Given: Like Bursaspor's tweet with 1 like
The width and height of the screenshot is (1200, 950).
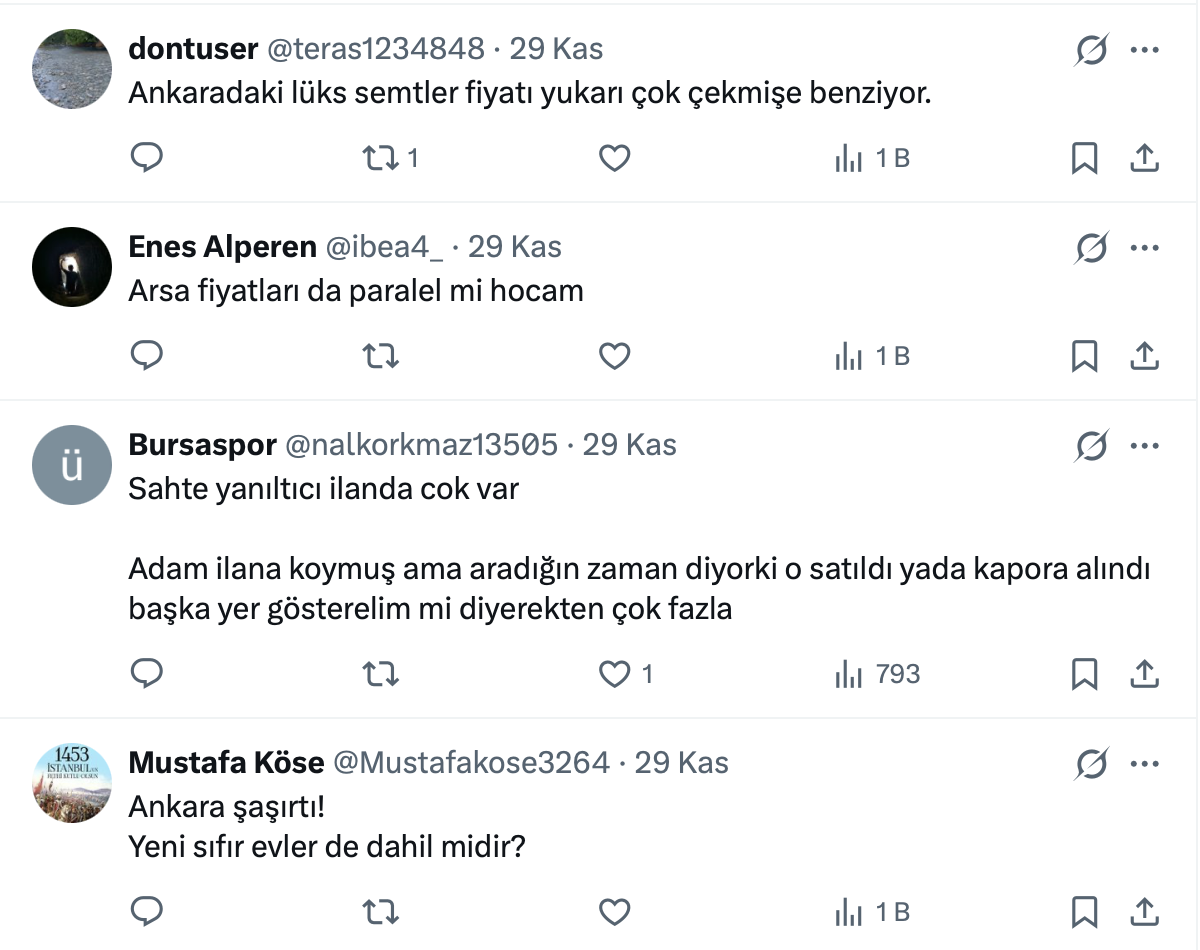Looking at the screenshot, I should [x=614, y=674].
